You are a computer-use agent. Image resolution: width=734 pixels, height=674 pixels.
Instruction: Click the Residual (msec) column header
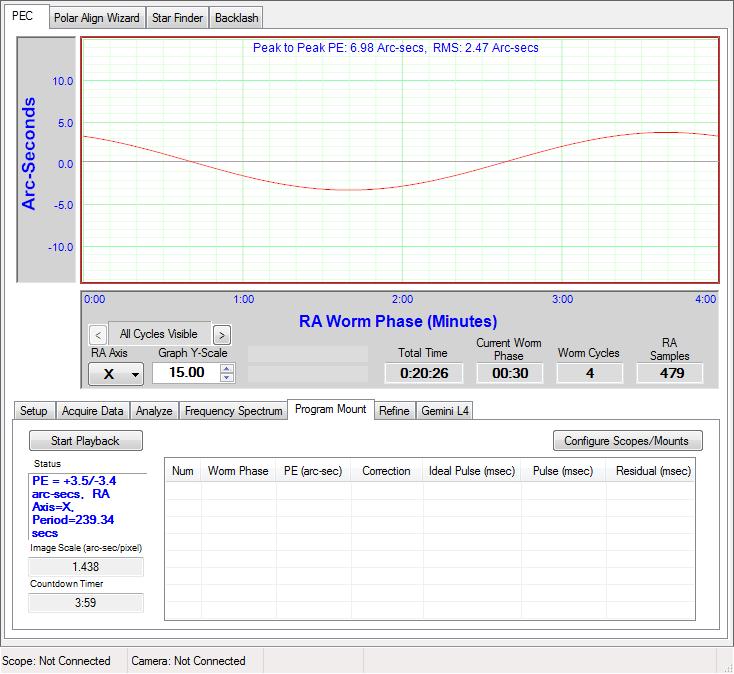tap(652, 471)
